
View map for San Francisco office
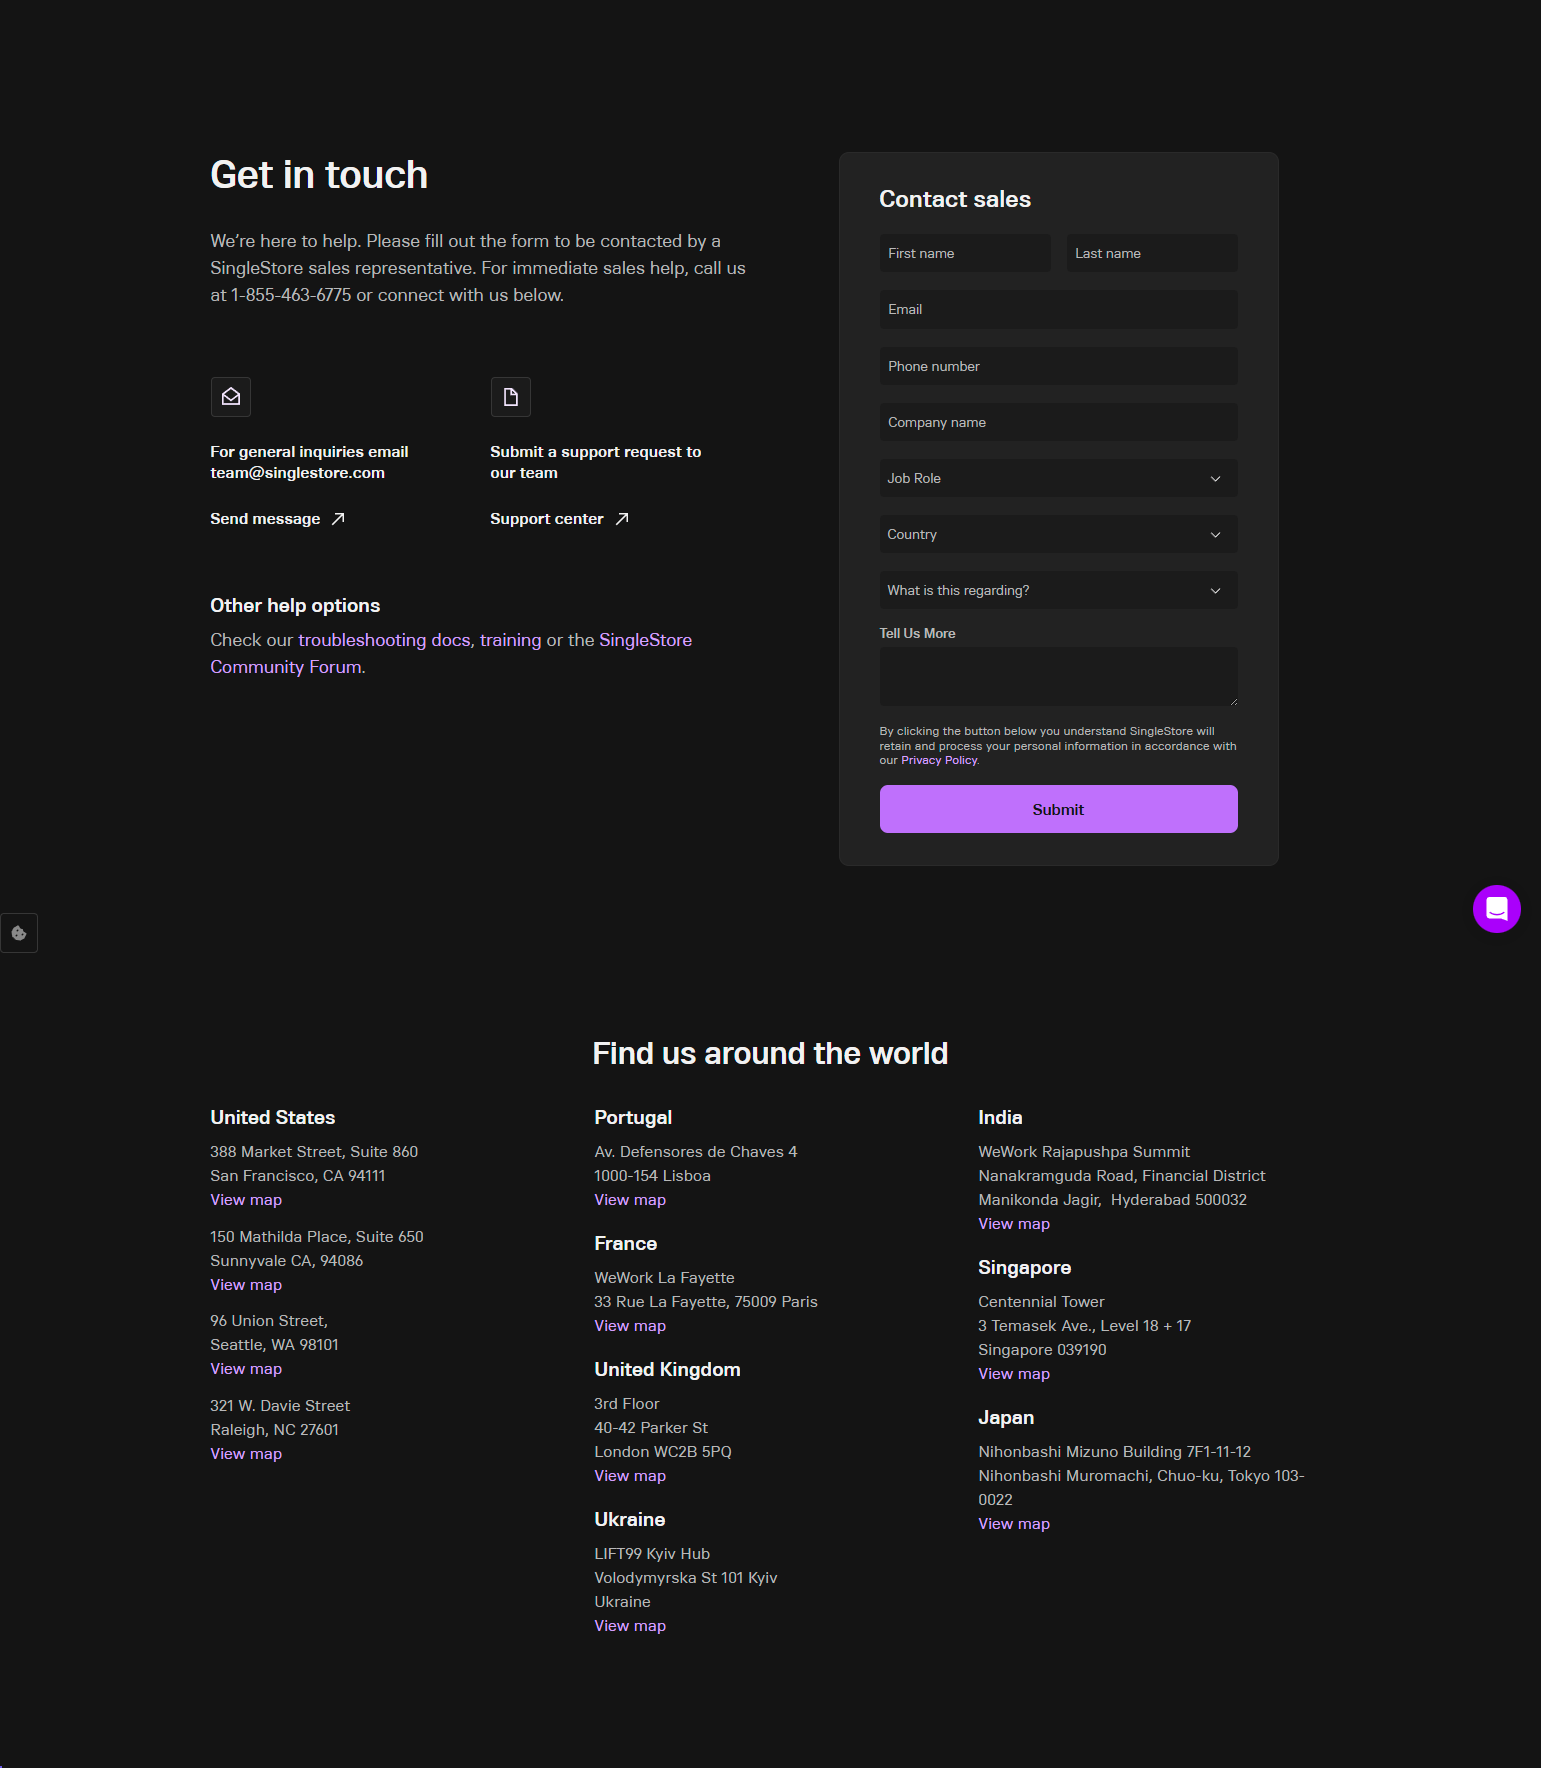click(246, 1200)
